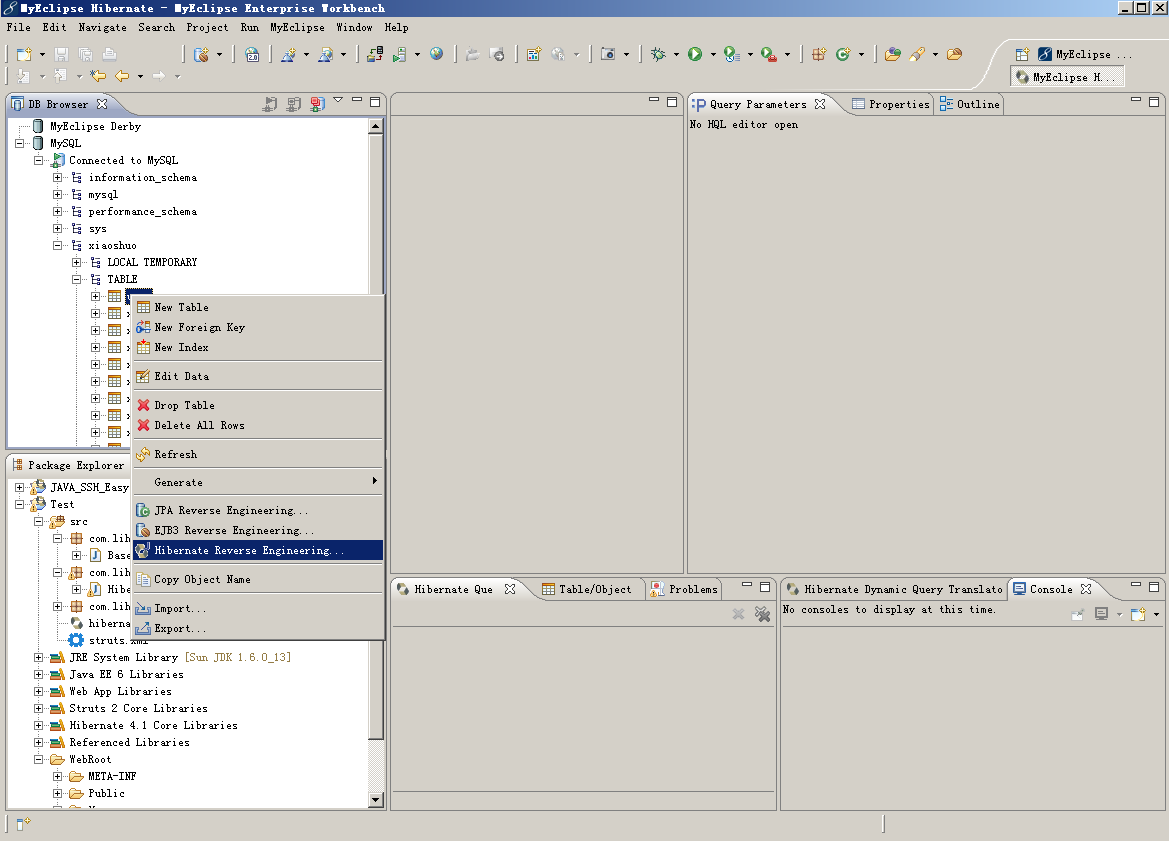Click the New Package icon in toolbar
Screen dimensions: 1169x841
point(818,54)
